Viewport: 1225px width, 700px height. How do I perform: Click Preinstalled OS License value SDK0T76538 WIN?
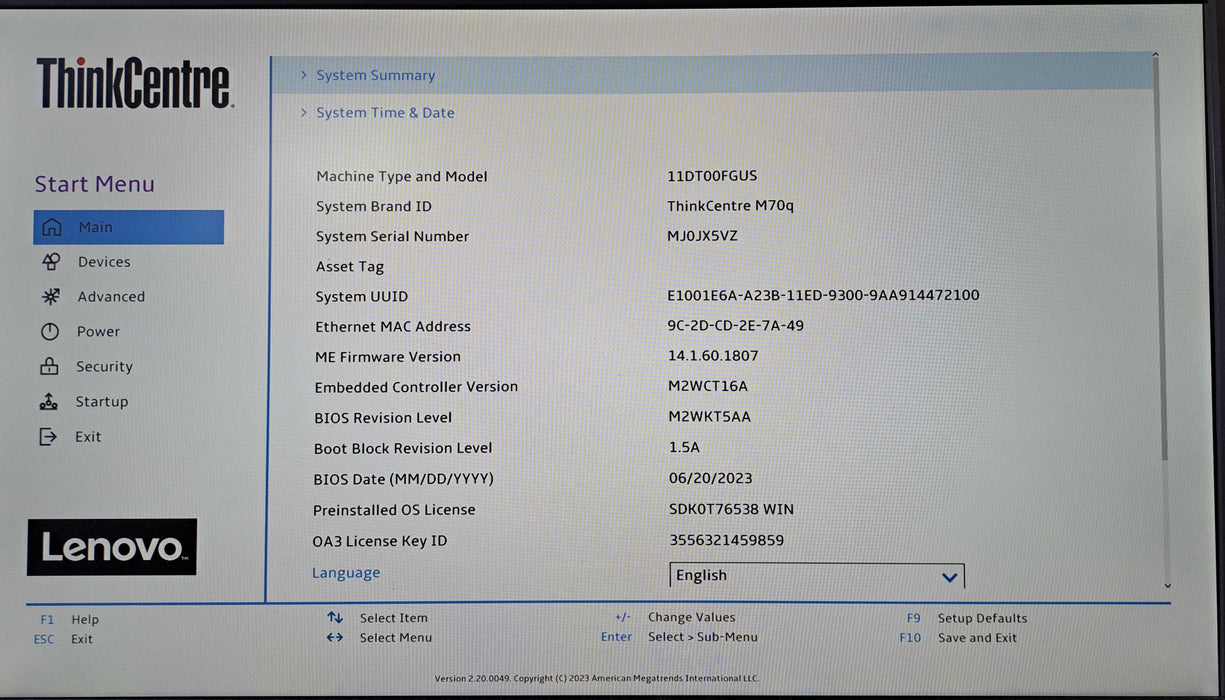731,509
